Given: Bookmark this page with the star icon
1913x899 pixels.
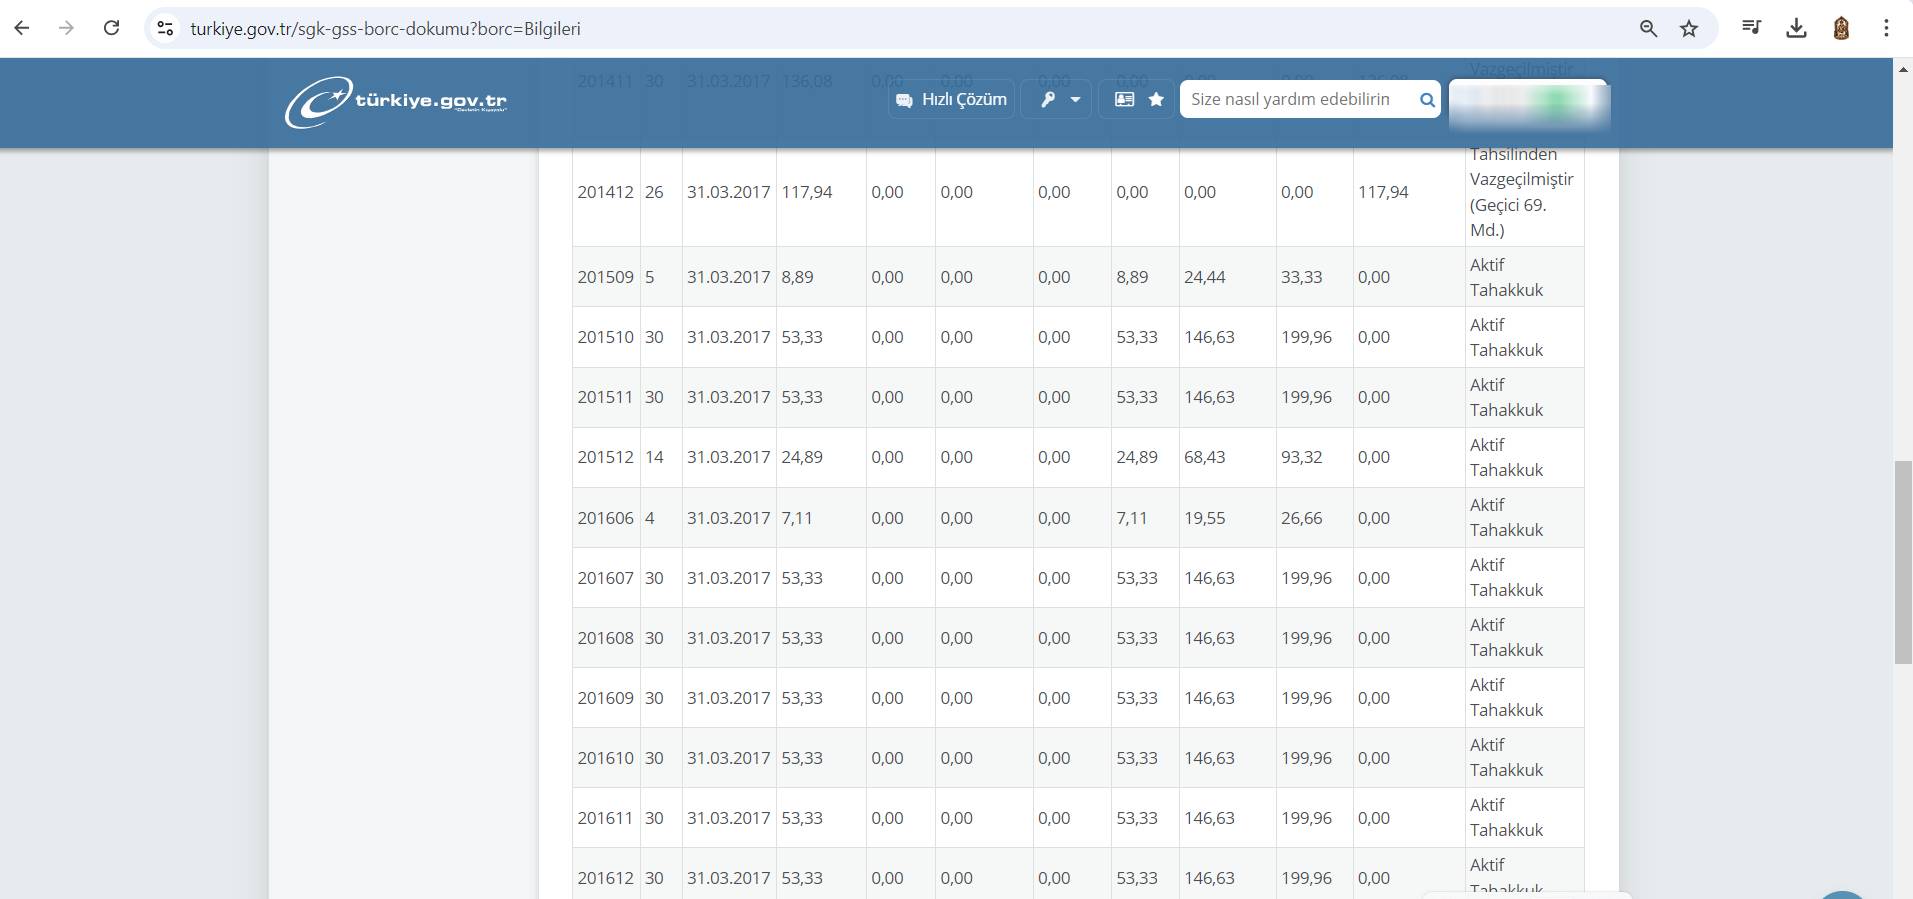Looking at the screenshot, I should point(1689,29).
